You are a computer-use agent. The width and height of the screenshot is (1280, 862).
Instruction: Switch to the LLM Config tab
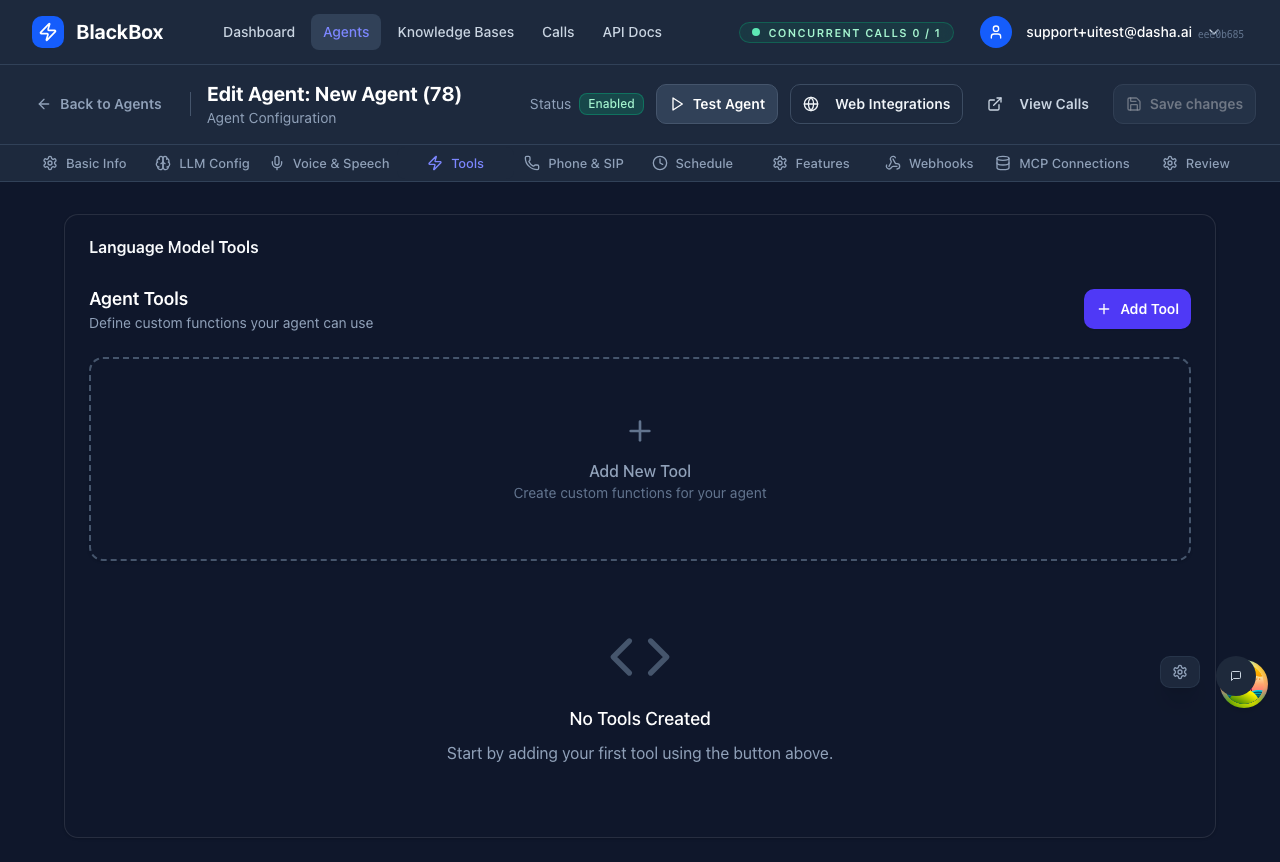[203, 163]
